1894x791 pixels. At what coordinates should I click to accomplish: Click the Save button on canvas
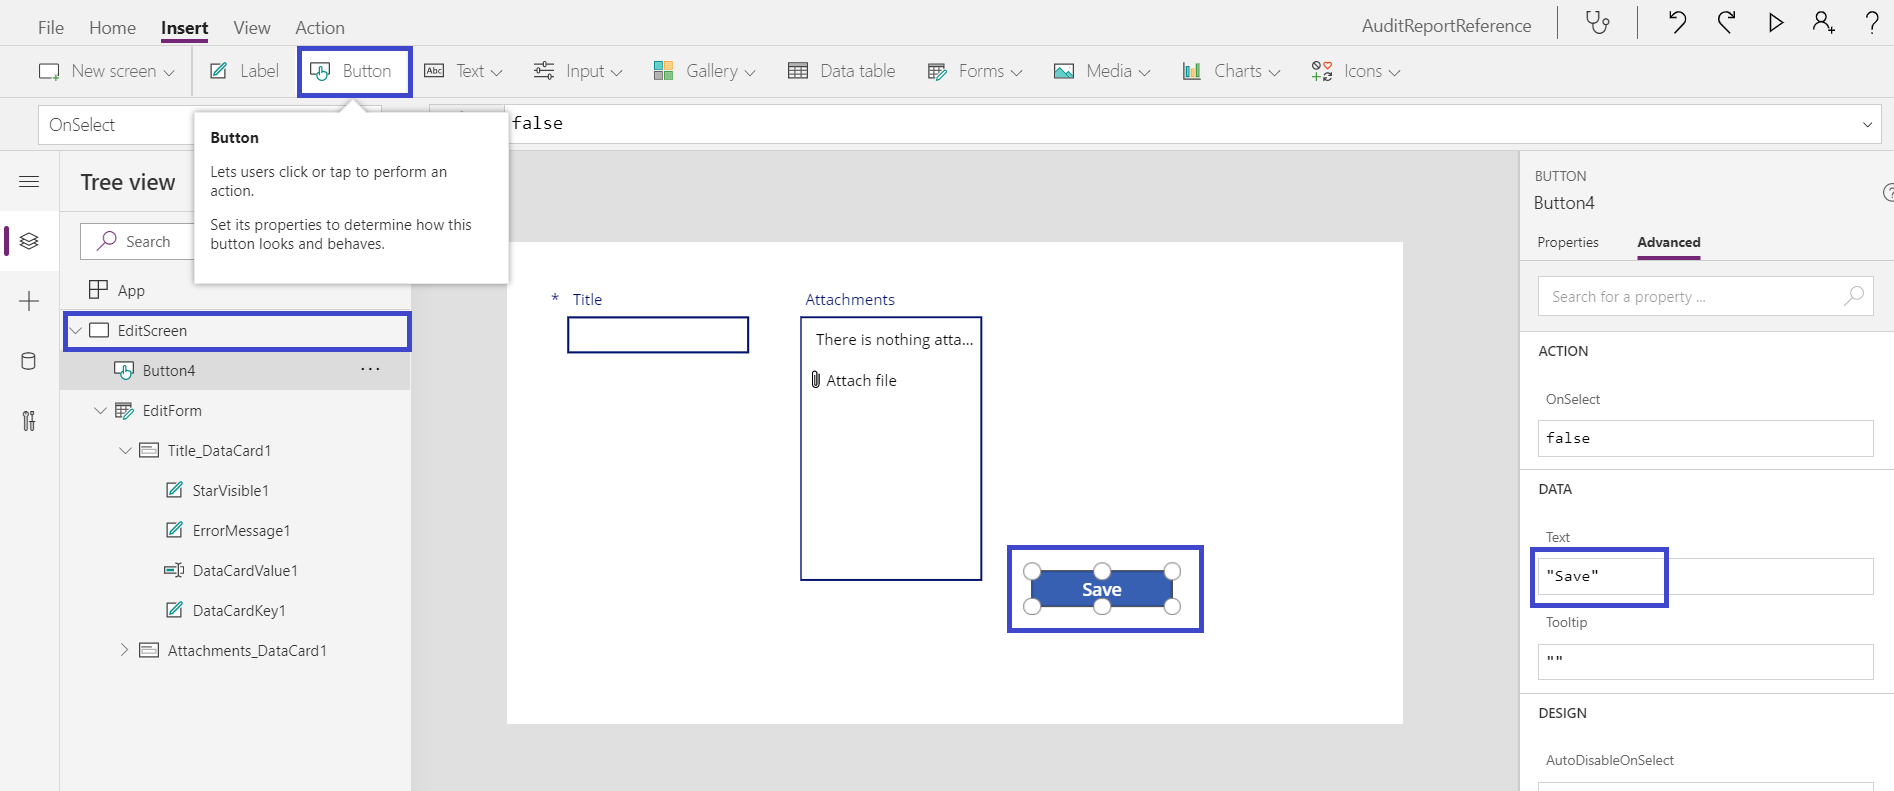click(1102, 589)
